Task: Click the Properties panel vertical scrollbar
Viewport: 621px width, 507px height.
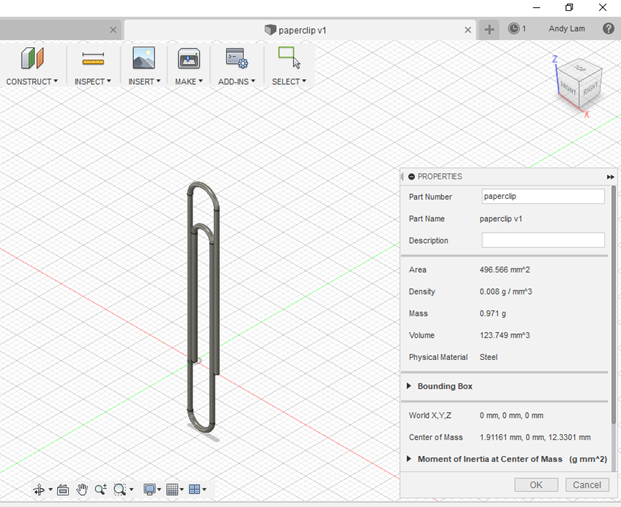Action: [614, 305]
